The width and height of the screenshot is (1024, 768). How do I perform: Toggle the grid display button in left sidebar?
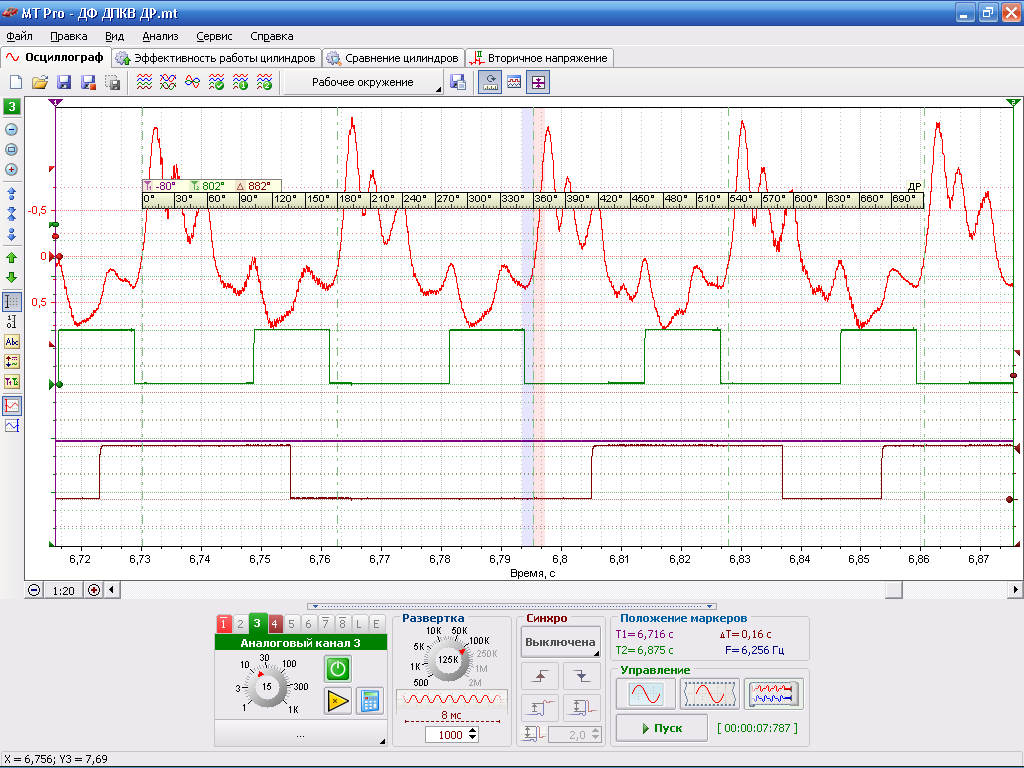(12, 302)
